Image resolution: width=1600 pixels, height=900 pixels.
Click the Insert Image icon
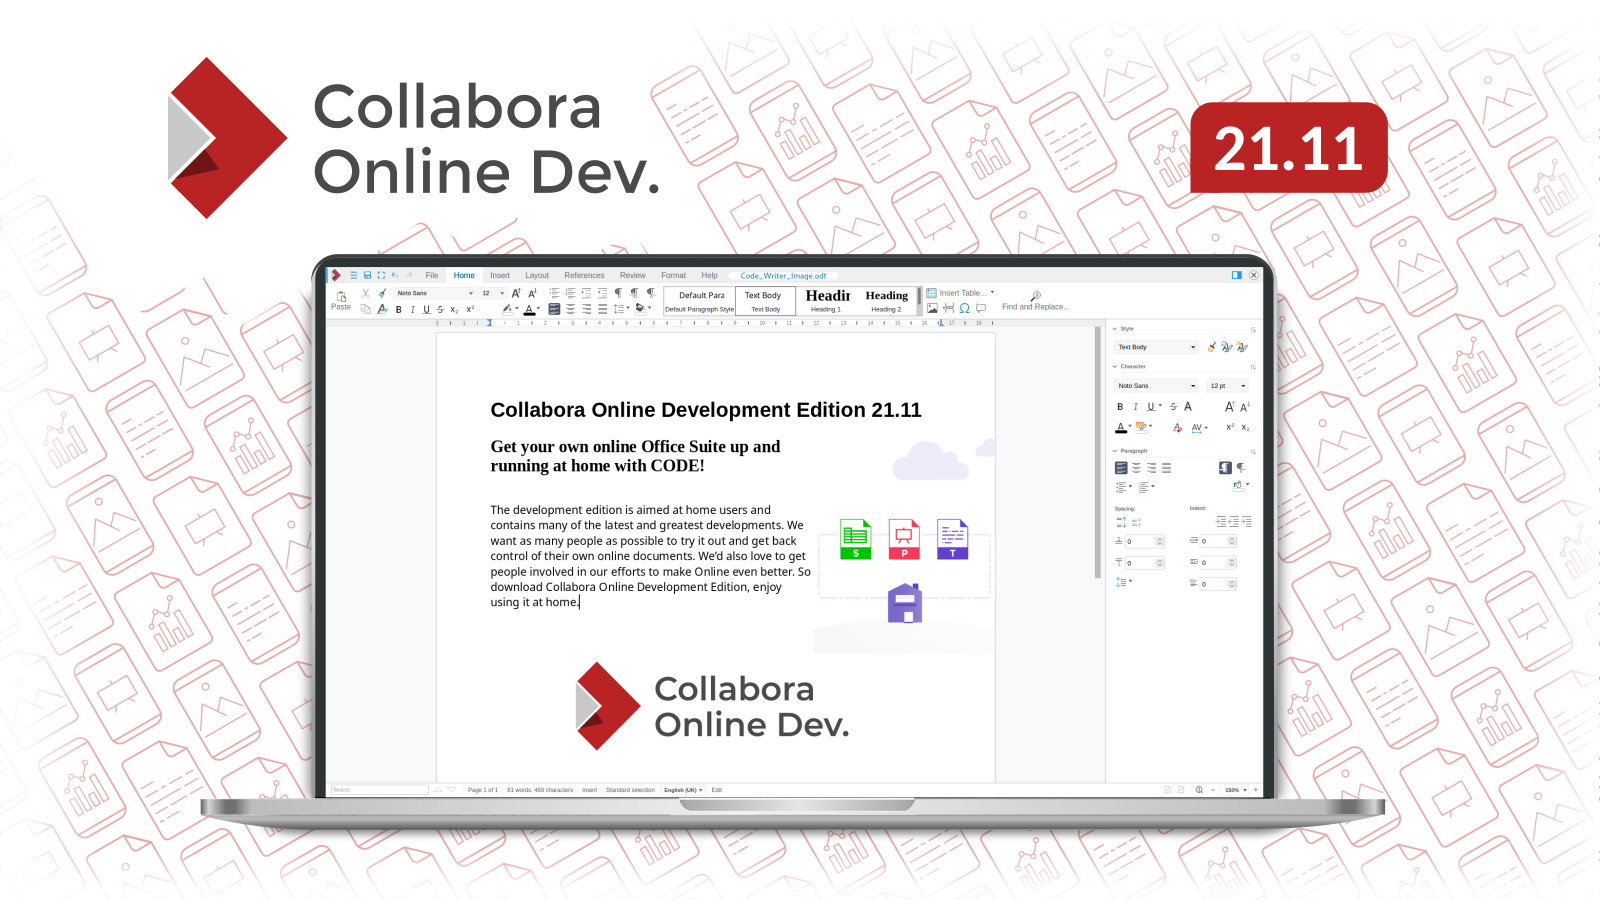[x=932, y=308]
